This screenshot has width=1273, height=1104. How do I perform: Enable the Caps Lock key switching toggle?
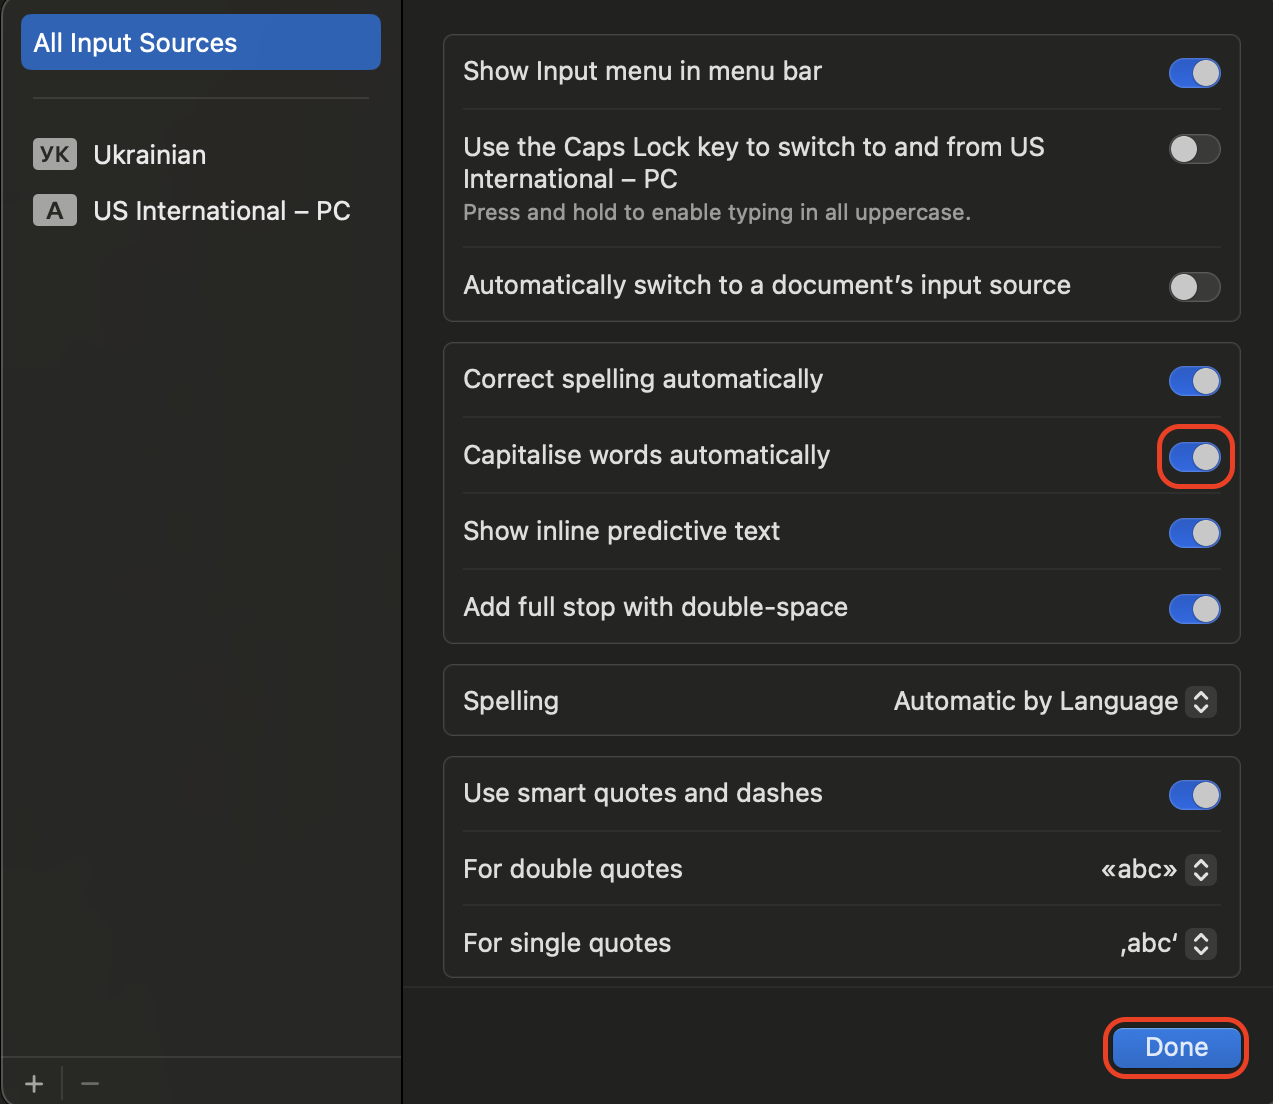1194,149
